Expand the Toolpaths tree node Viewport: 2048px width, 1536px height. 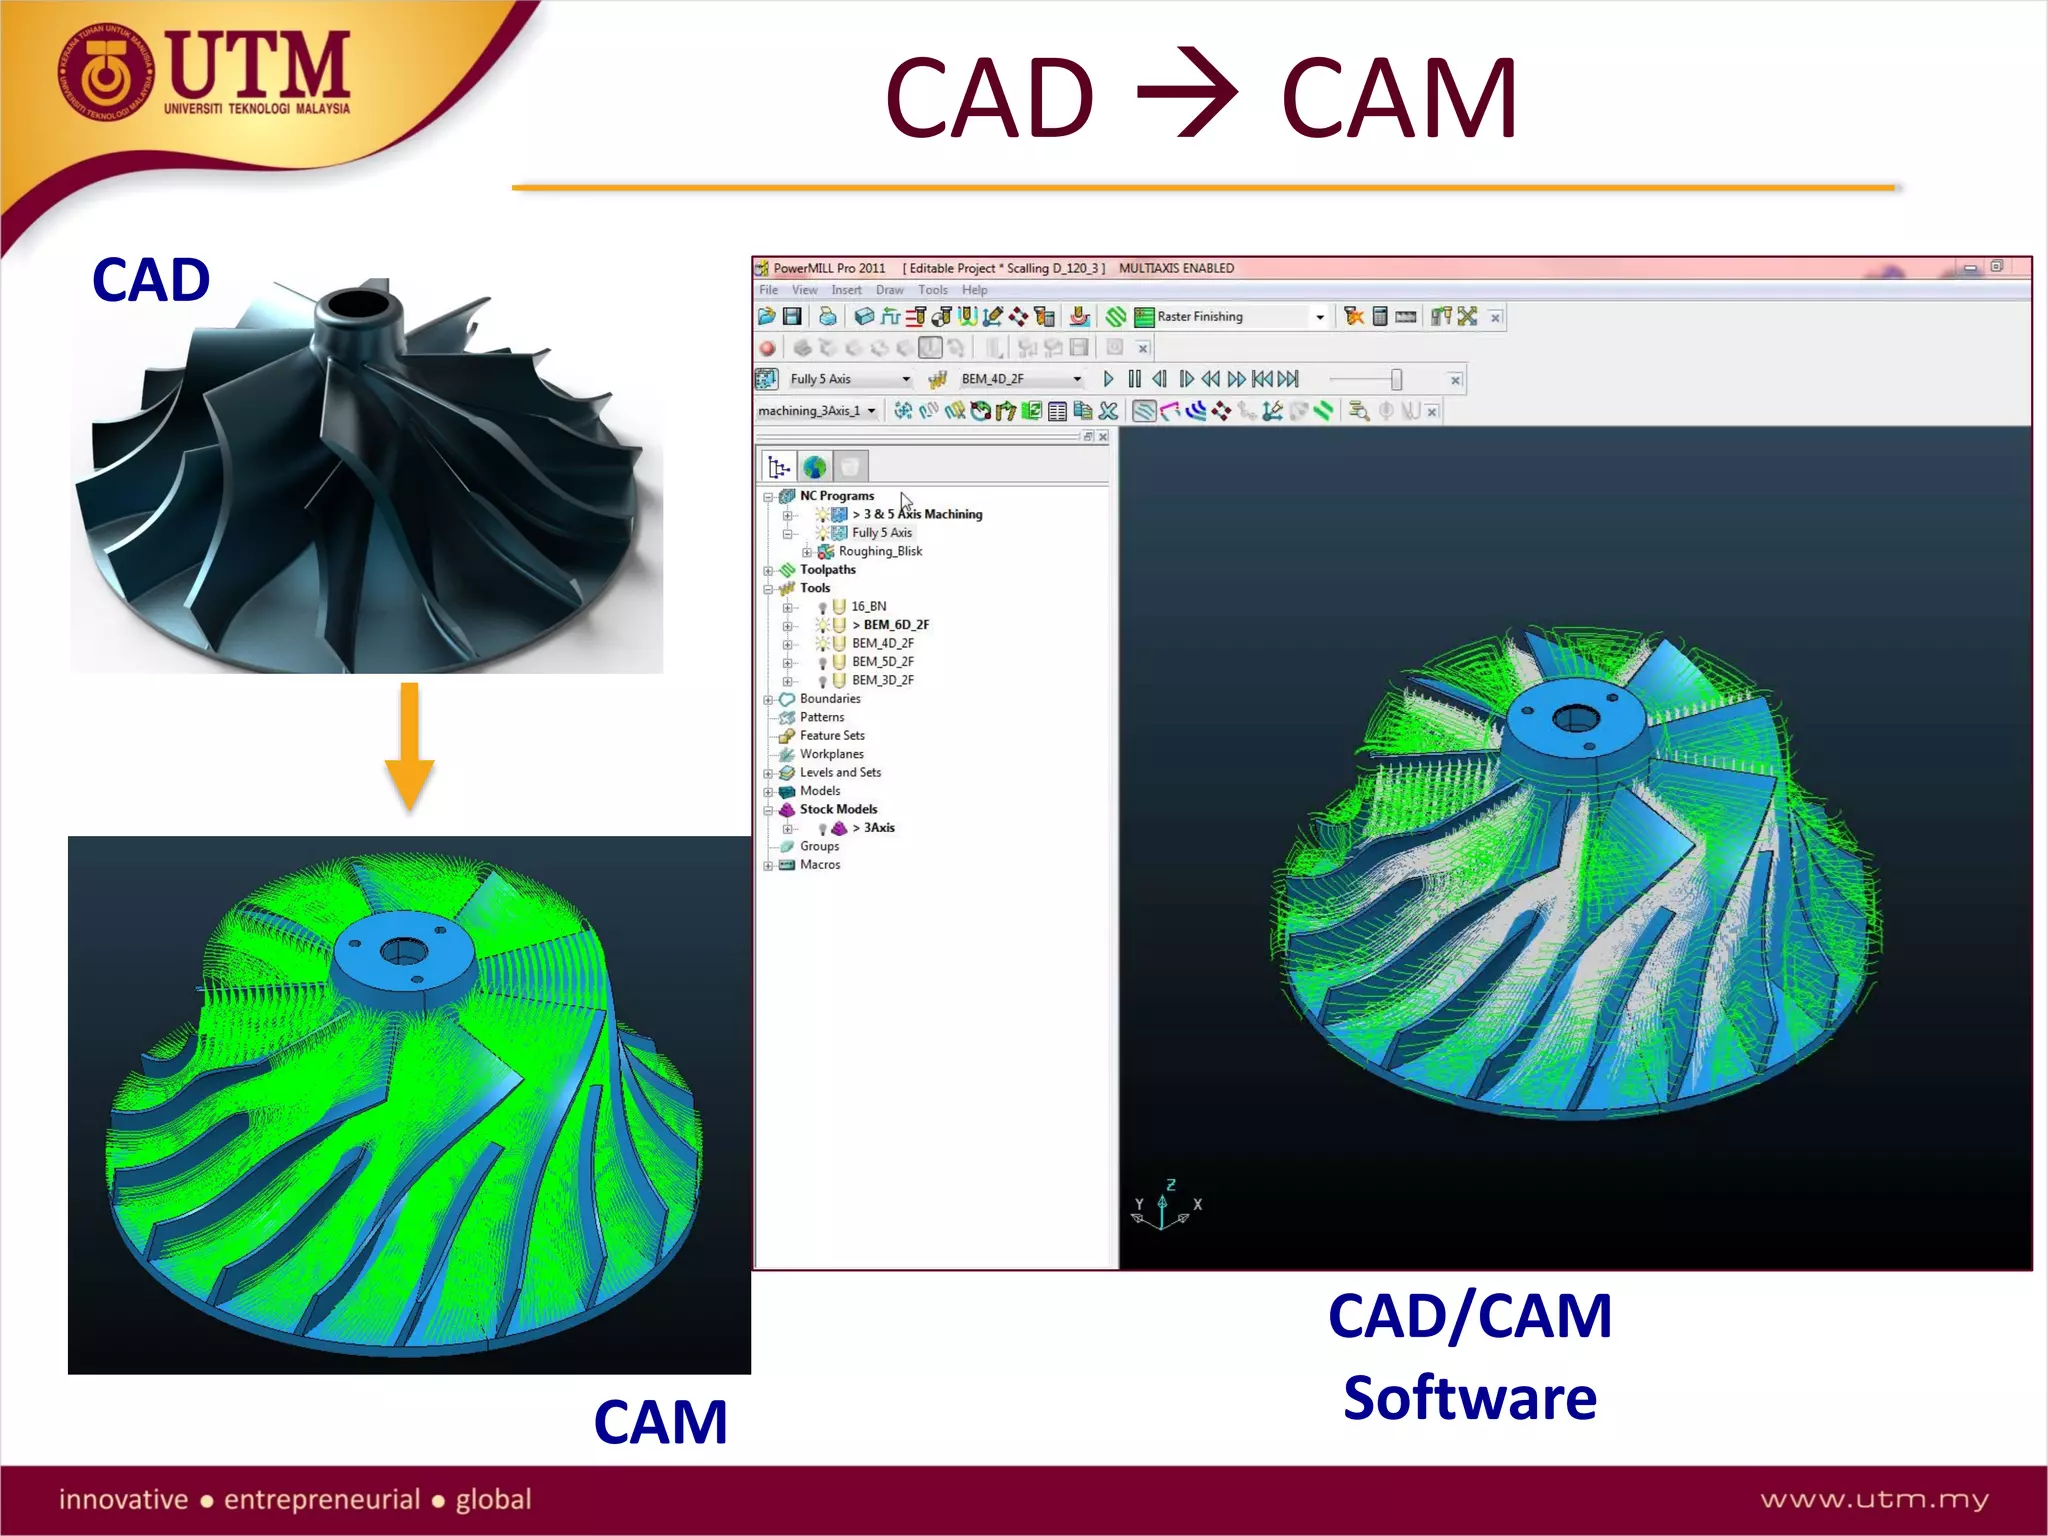coord(768,571)
